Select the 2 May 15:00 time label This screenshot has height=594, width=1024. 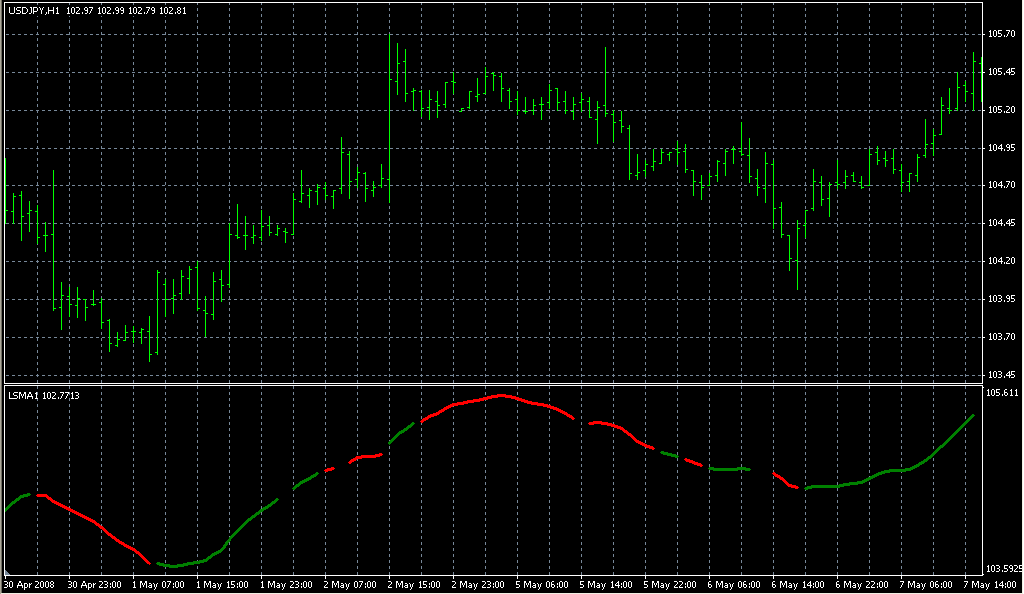pos(413,584)
